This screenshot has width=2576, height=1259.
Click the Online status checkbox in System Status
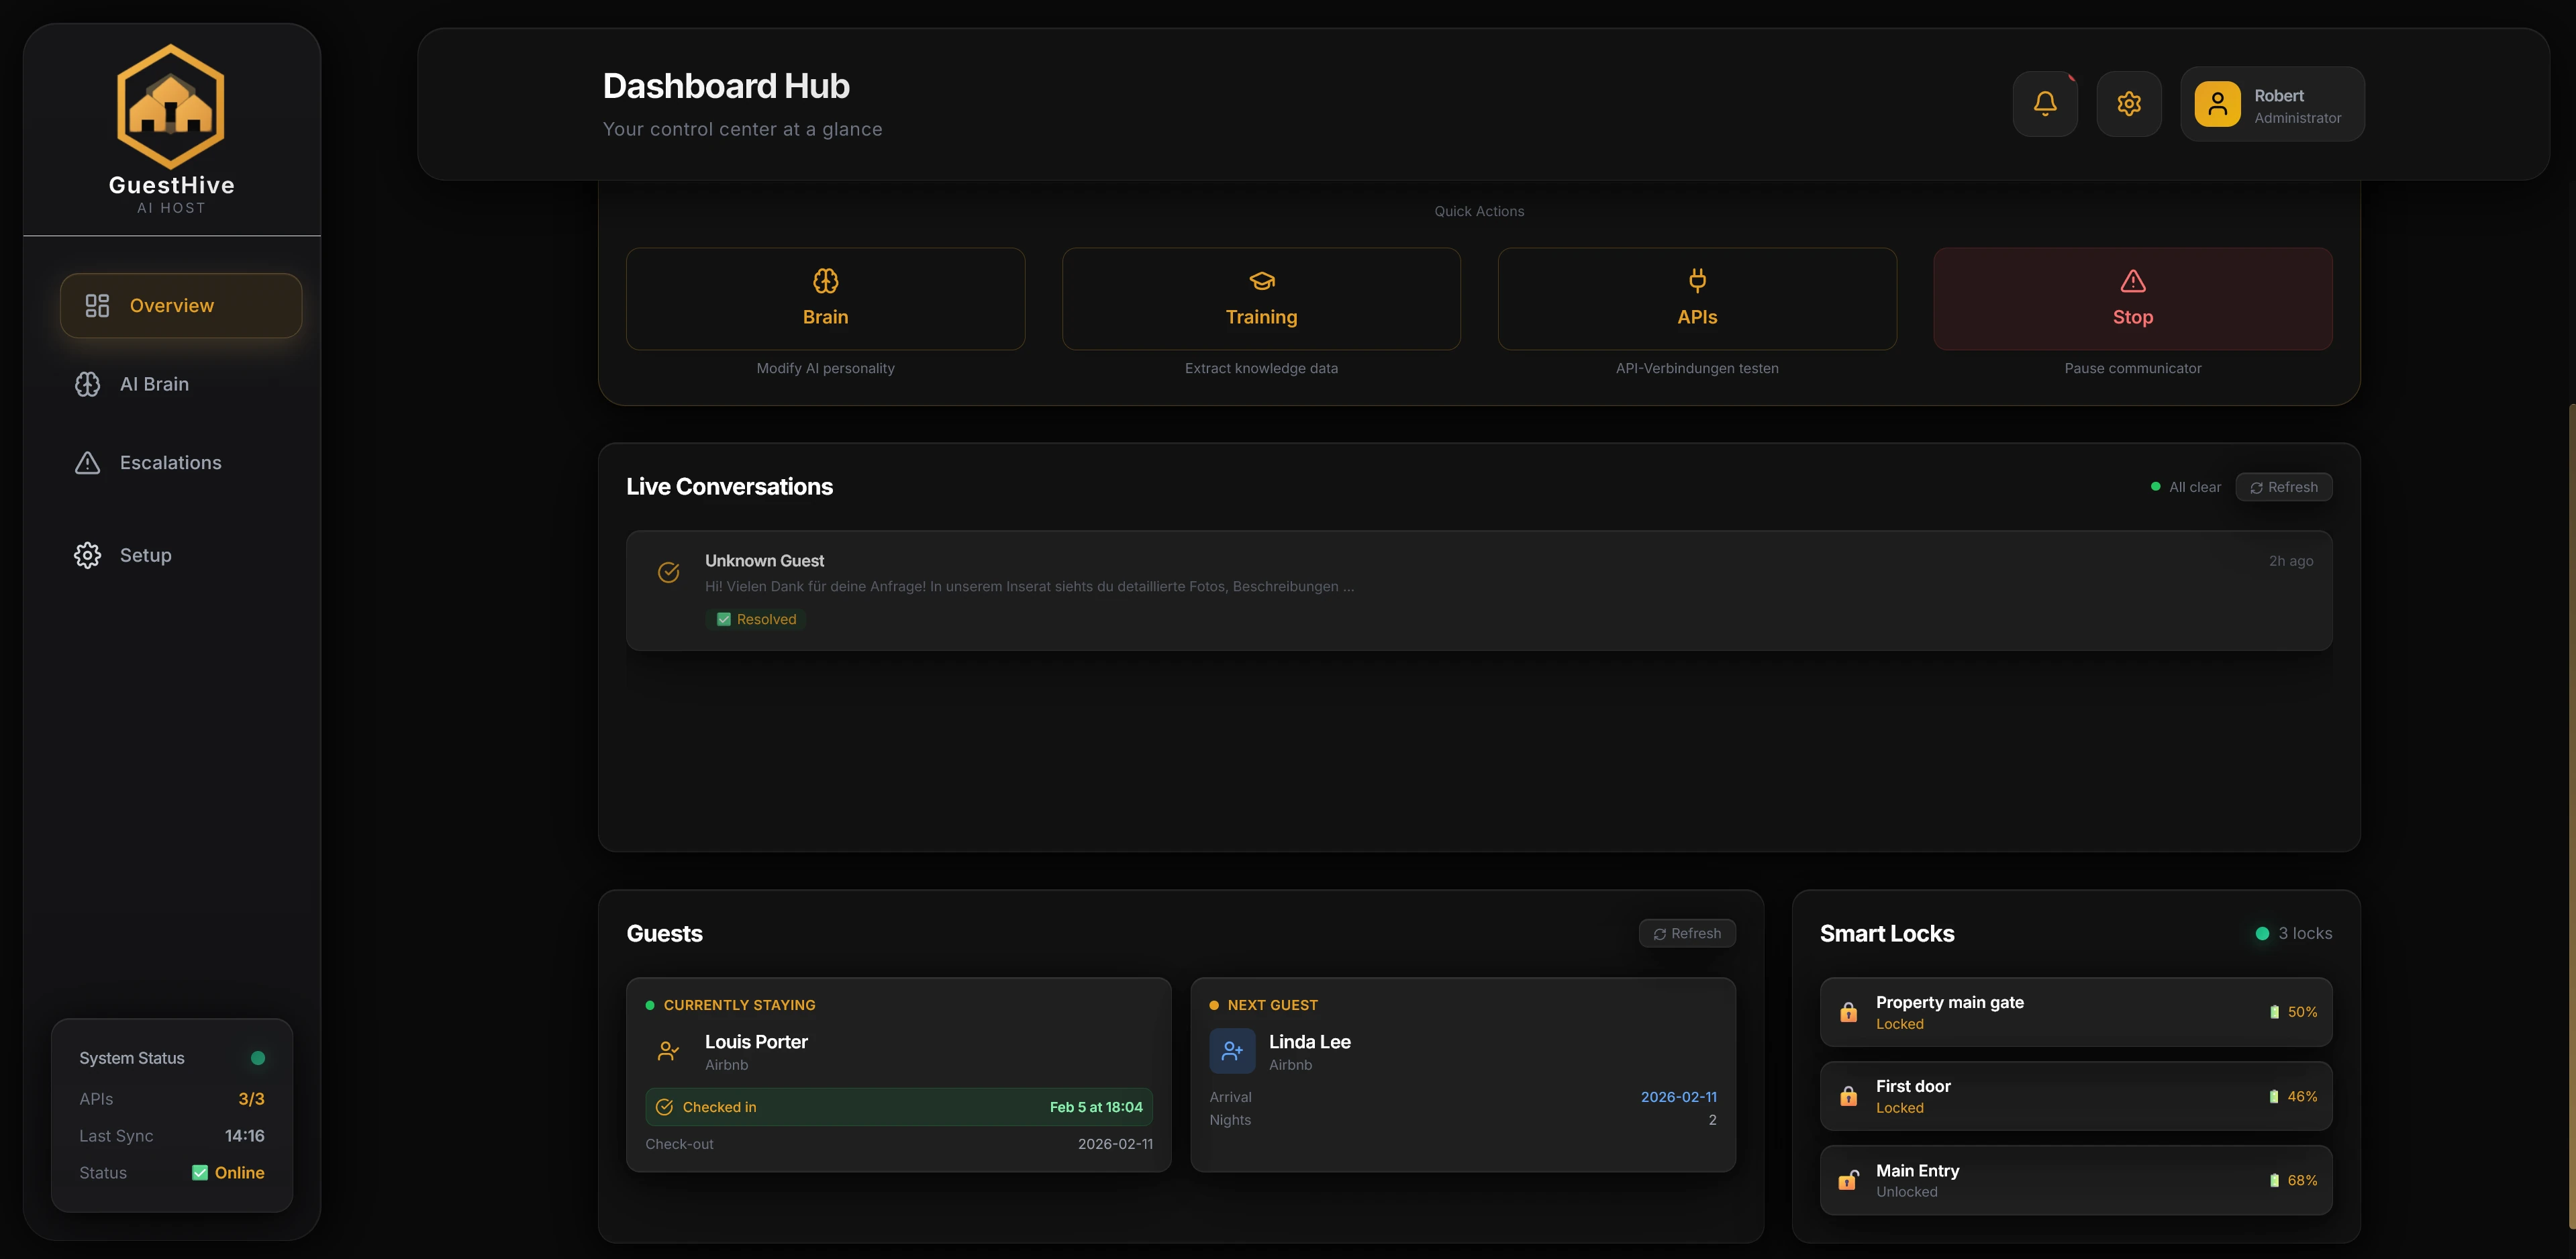[200, 1172]
